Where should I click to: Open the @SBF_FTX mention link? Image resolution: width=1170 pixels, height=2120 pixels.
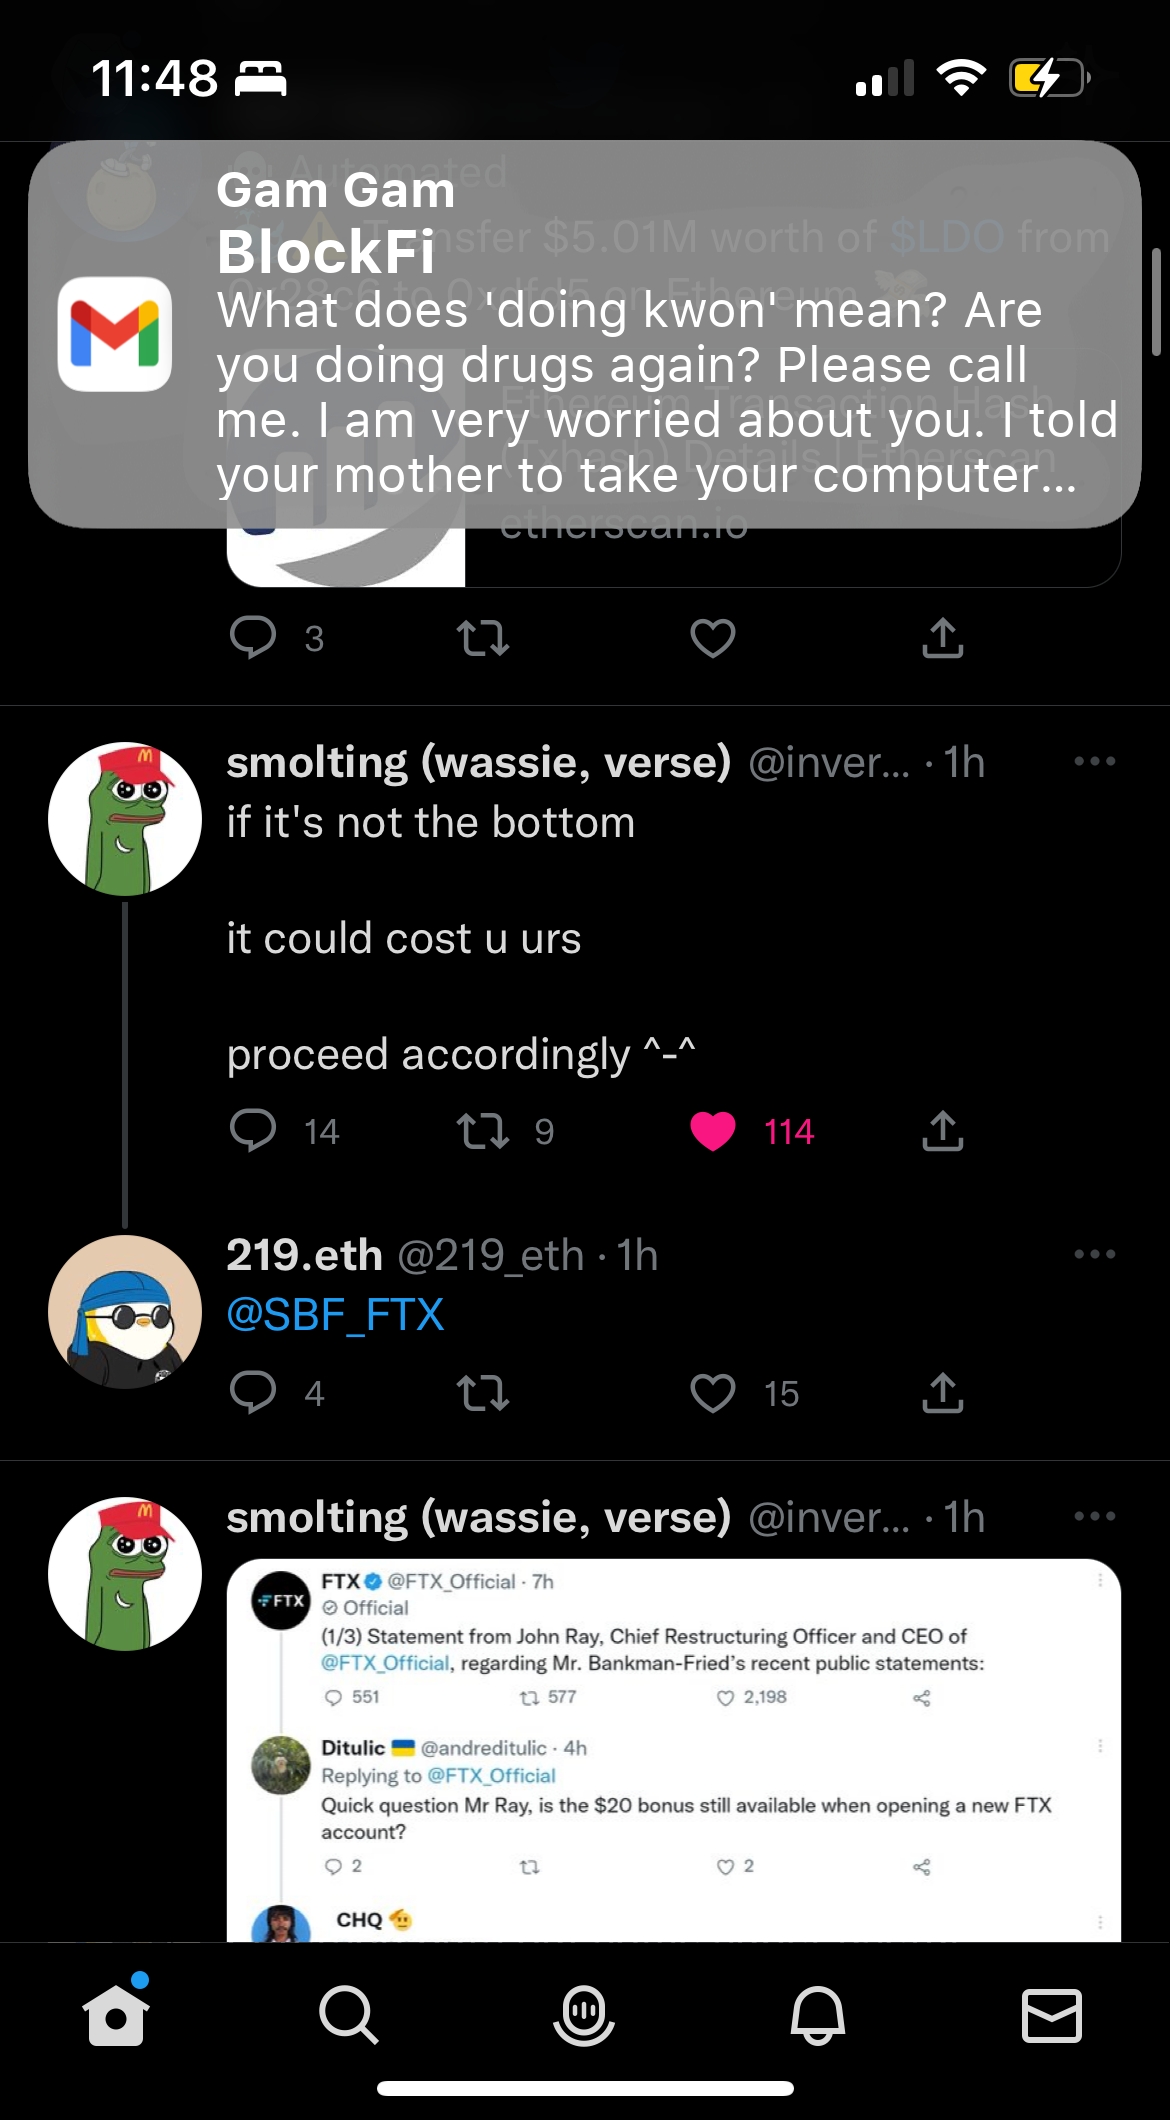pyautogui.click(x=335, y=1314)
